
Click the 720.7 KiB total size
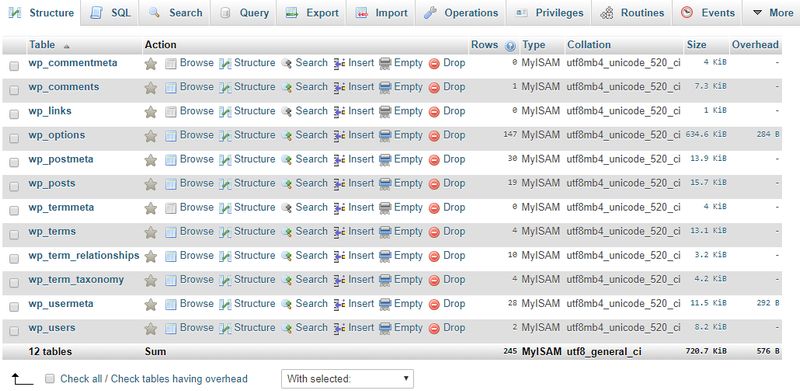coord(707,352)
